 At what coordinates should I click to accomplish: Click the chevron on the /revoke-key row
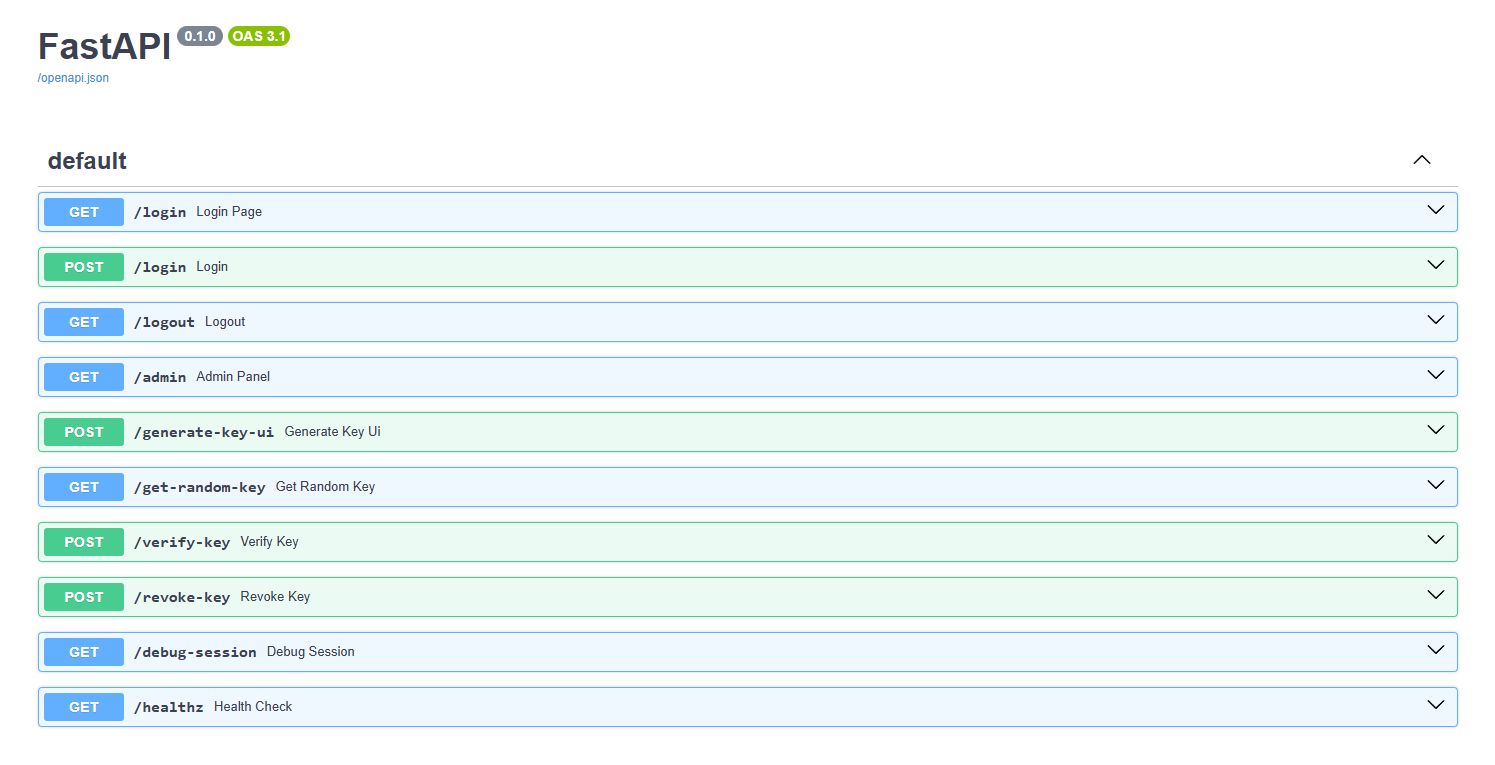tap(1436, 595)
